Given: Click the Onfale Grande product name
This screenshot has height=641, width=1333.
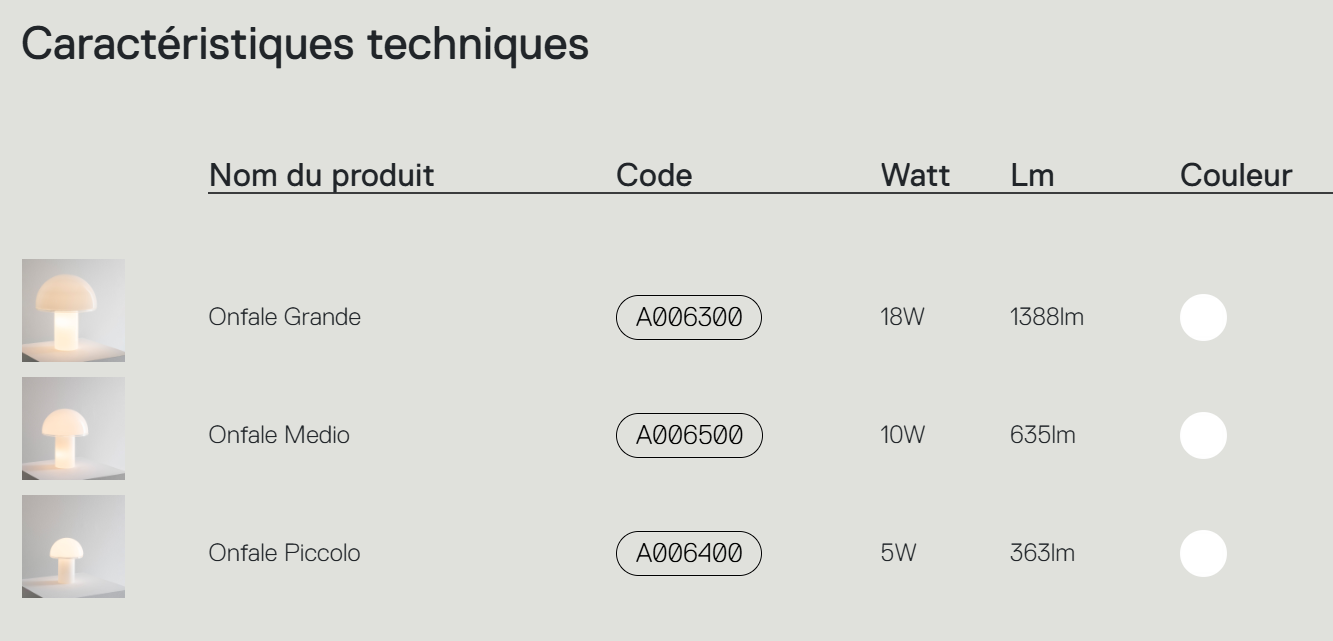Looking at the screenshot, I should (285, 318).
